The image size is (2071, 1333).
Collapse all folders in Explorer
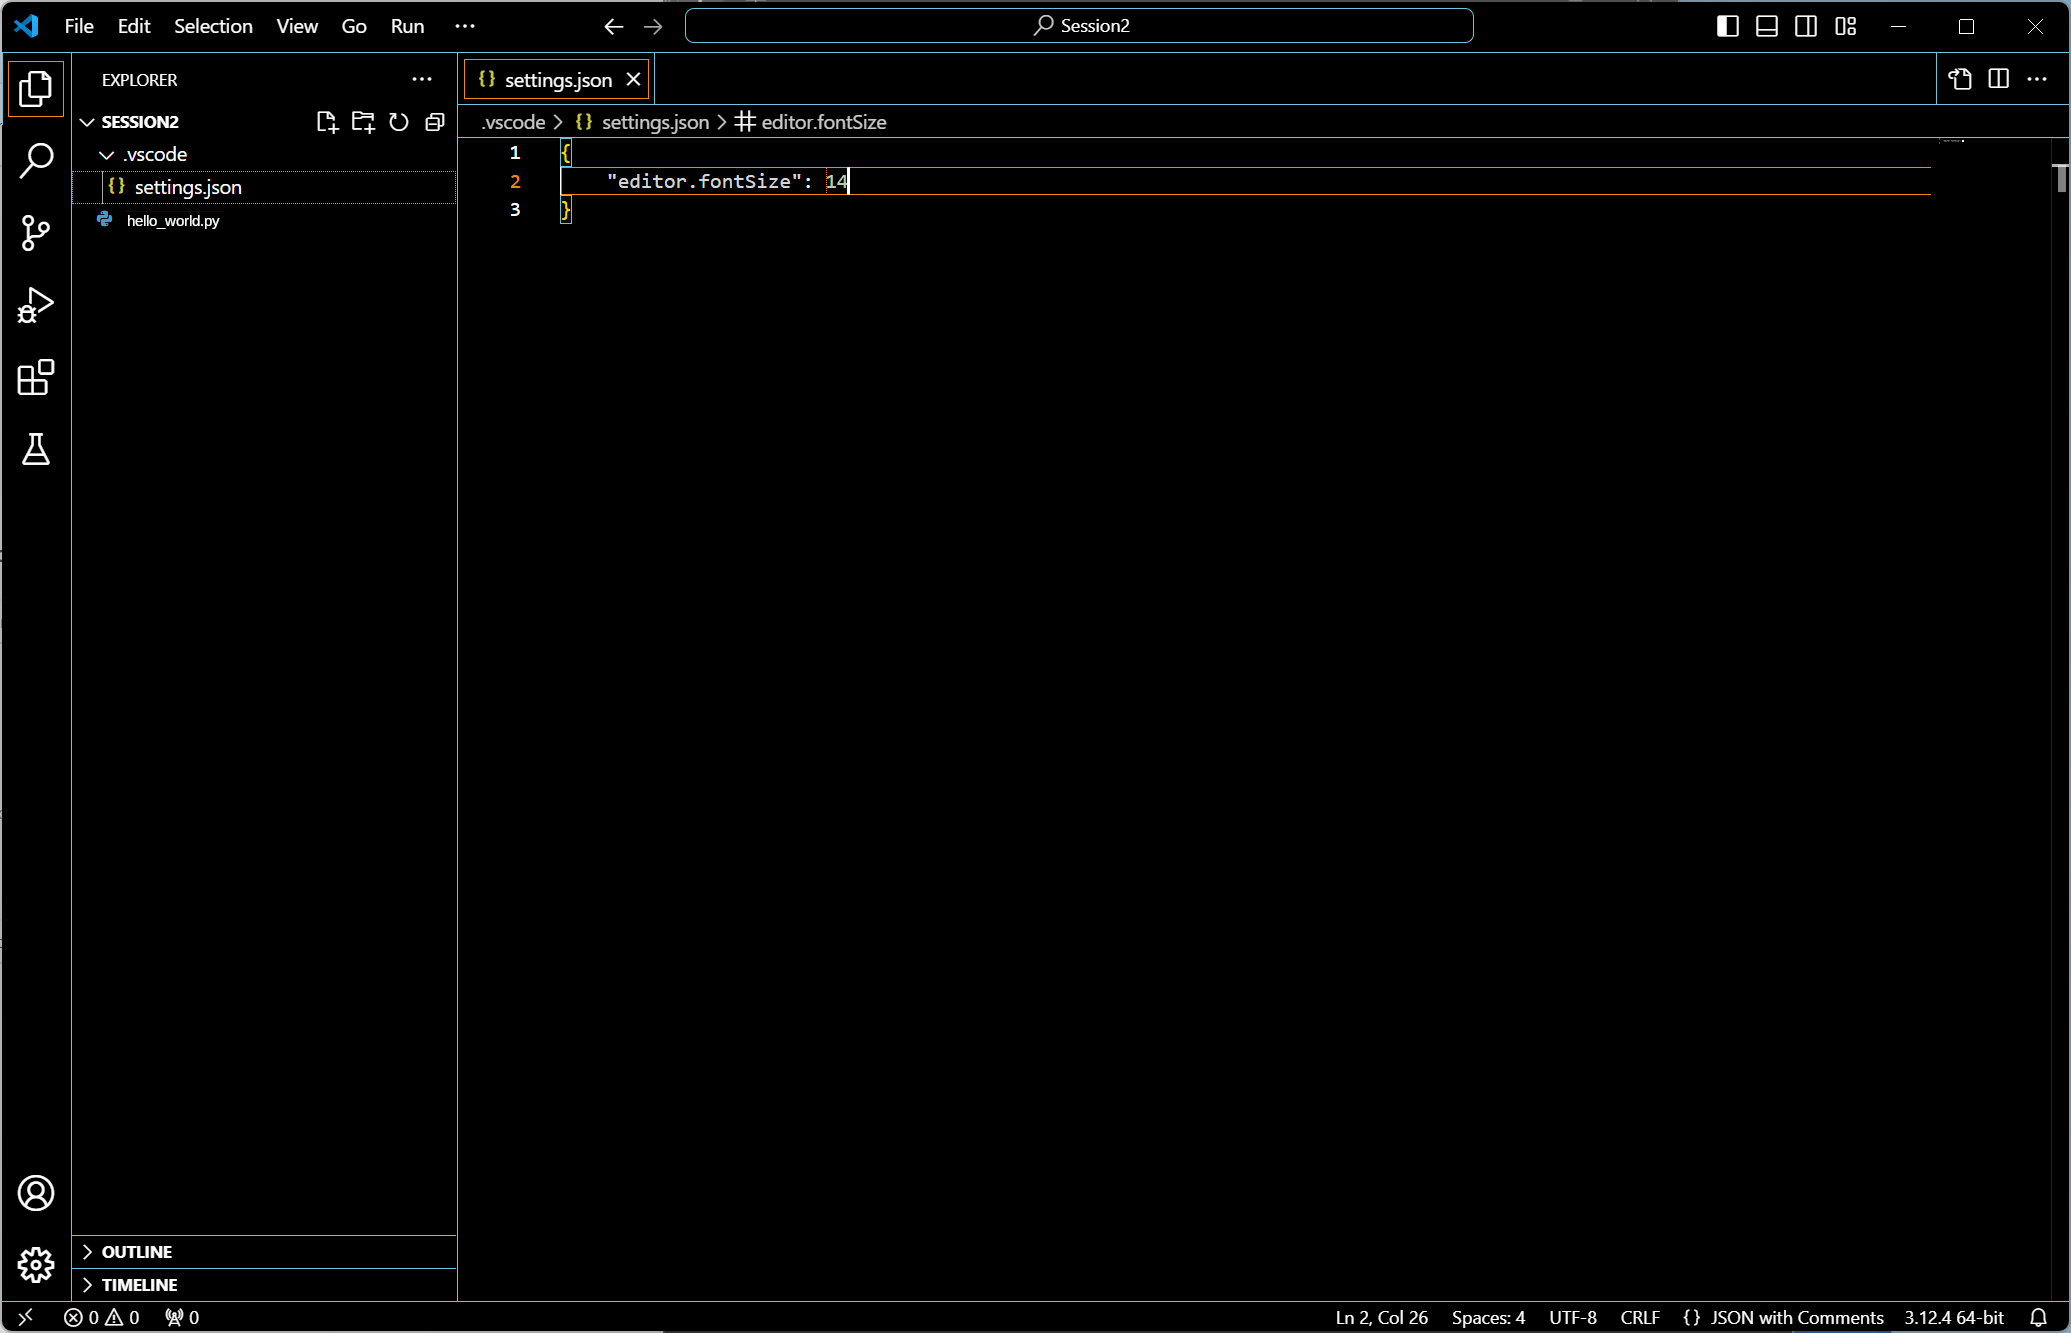435,122
